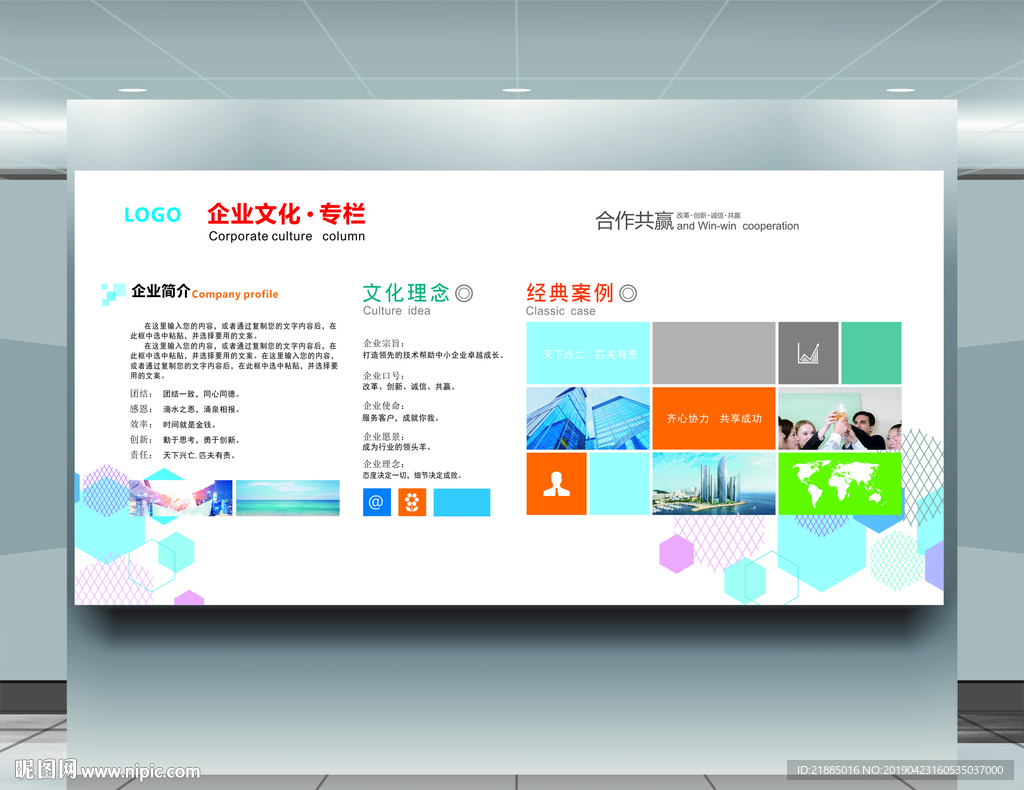Expand the 经典案例 Classic case section
The width and height of the screenshot is (1024, 790).
tap(570, 293)
